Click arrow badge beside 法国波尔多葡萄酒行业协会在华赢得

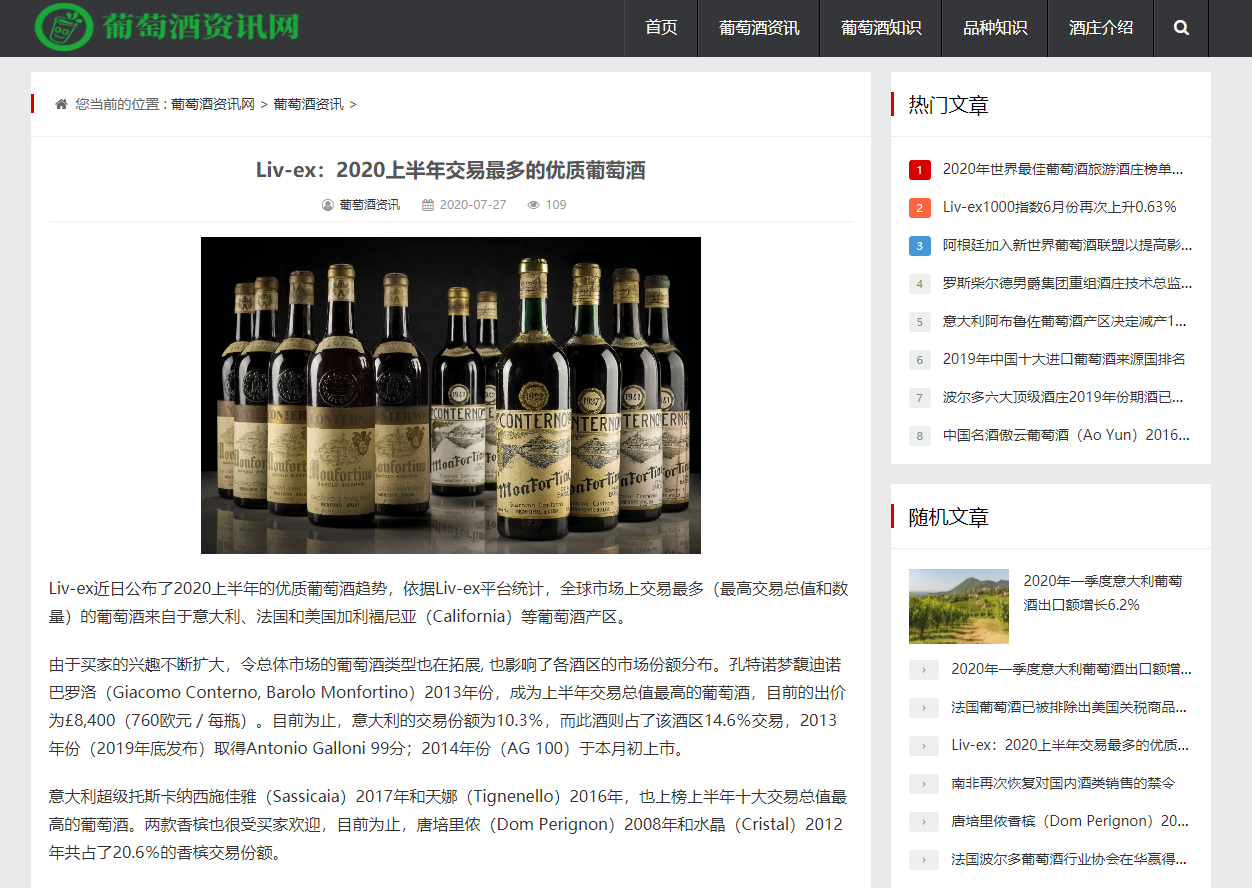[x=924, y=860]
